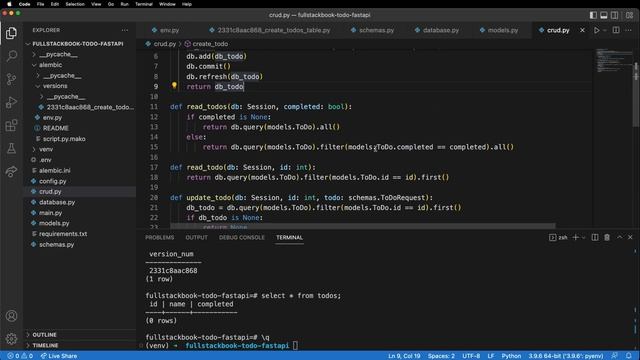This screenshot has width=640, height=360.
Task: Open the Extensions view
Action: [x=11, y=125]
